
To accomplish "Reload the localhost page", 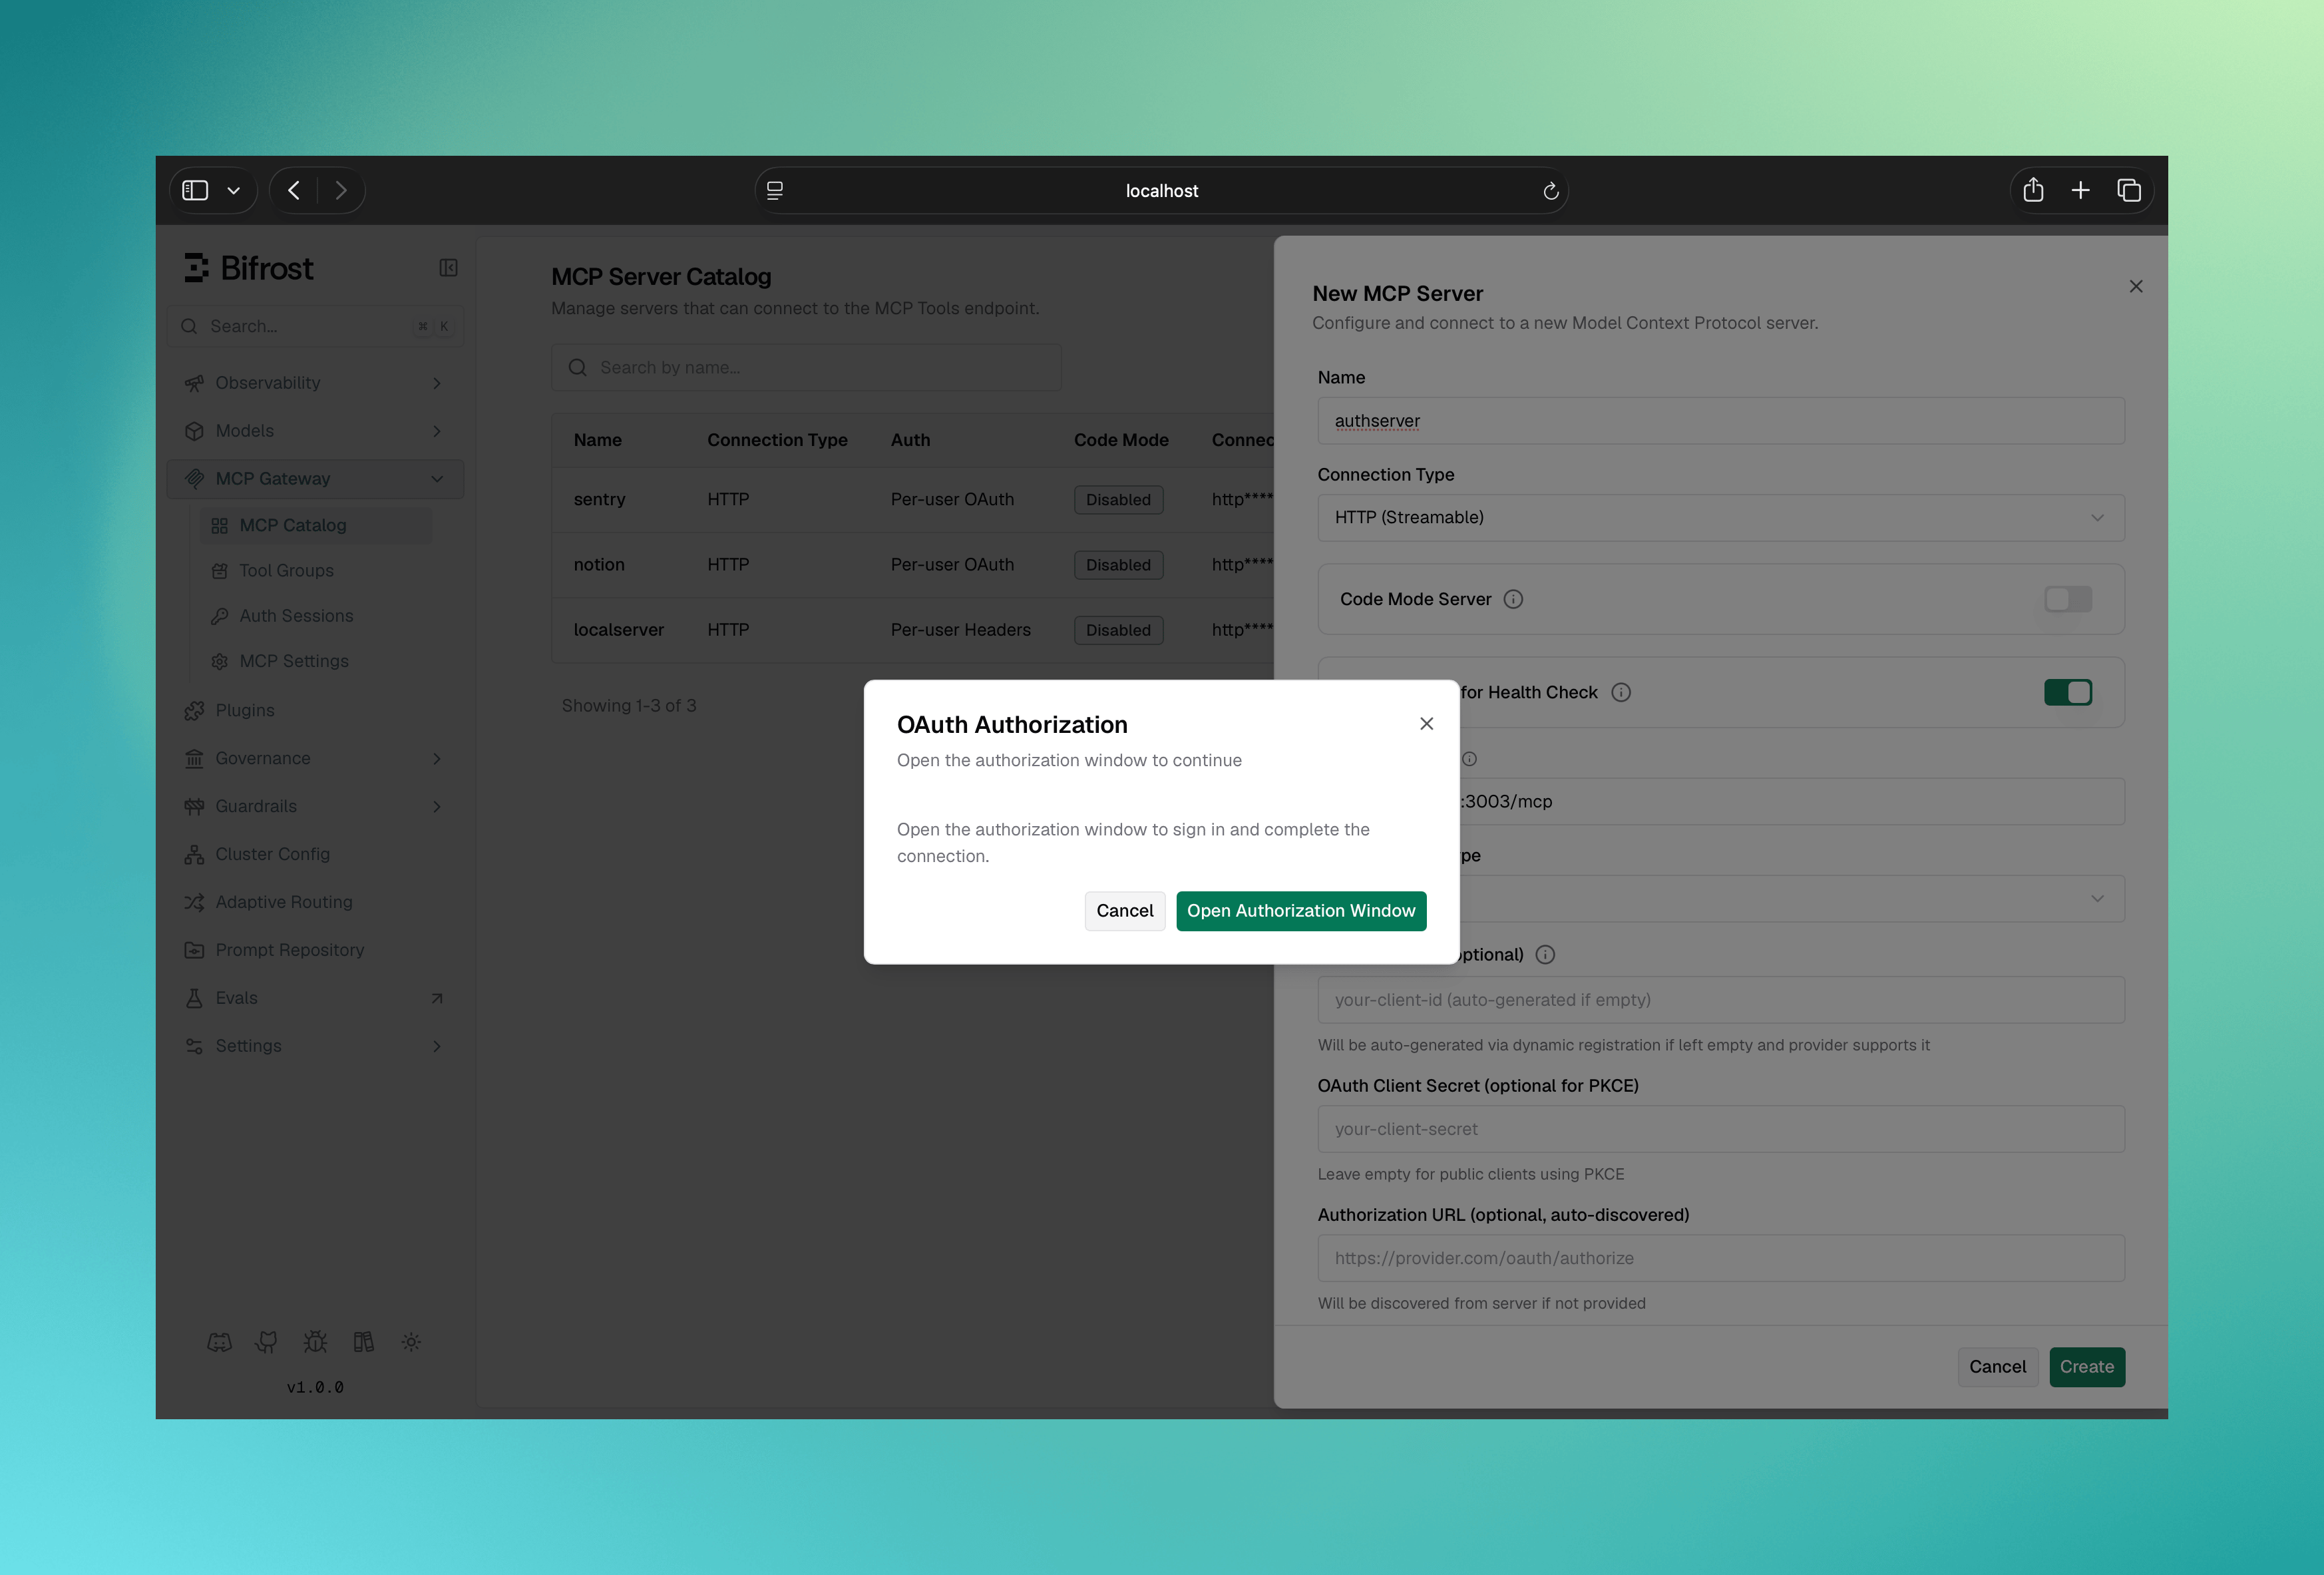I will [x=1551, y=191].
